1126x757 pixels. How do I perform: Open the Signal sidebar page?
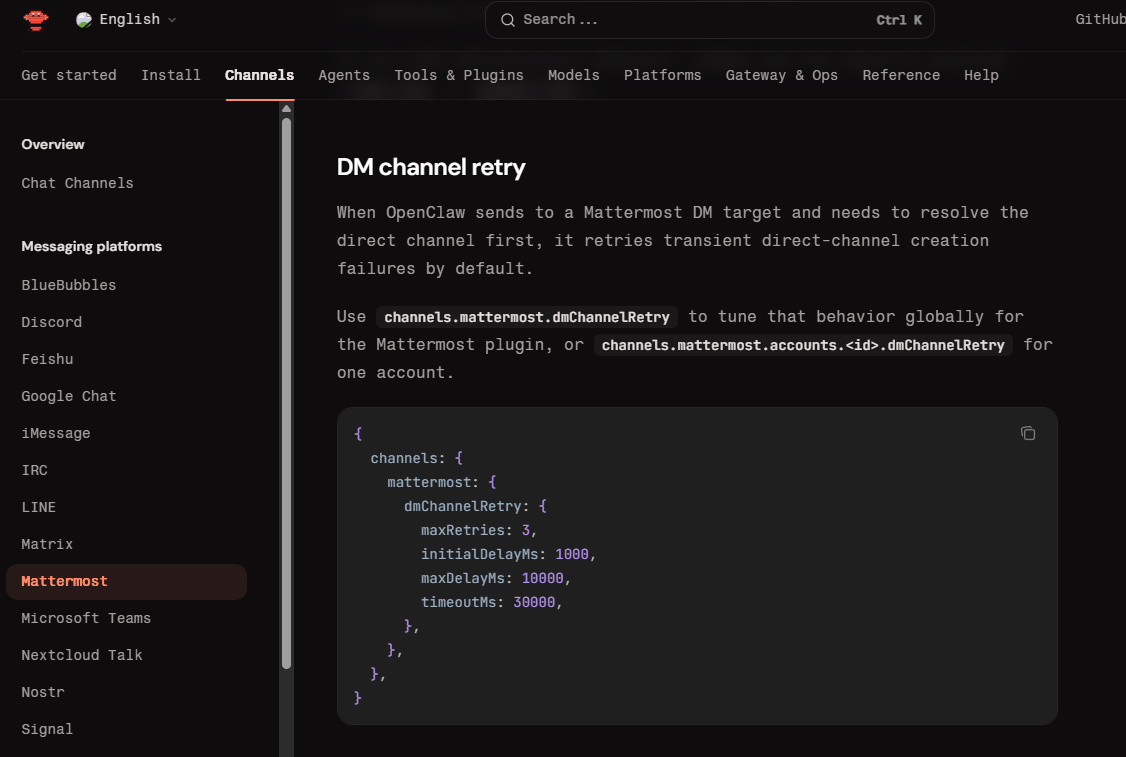tap(47, 730)
